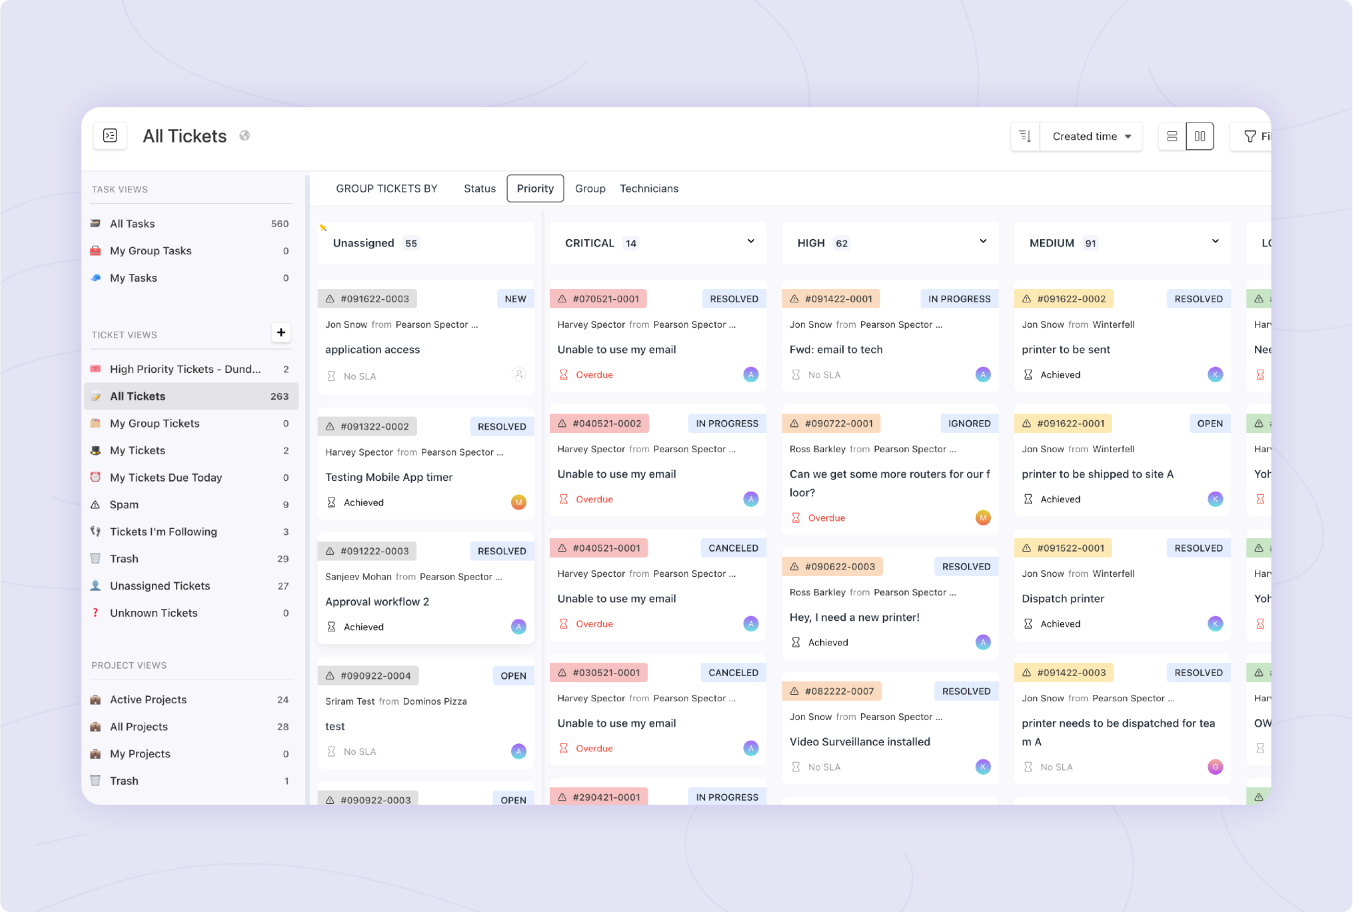This screenshot has height=912, width=1353.
Task: Switch to list view layout
Action: coord(1172,136)
